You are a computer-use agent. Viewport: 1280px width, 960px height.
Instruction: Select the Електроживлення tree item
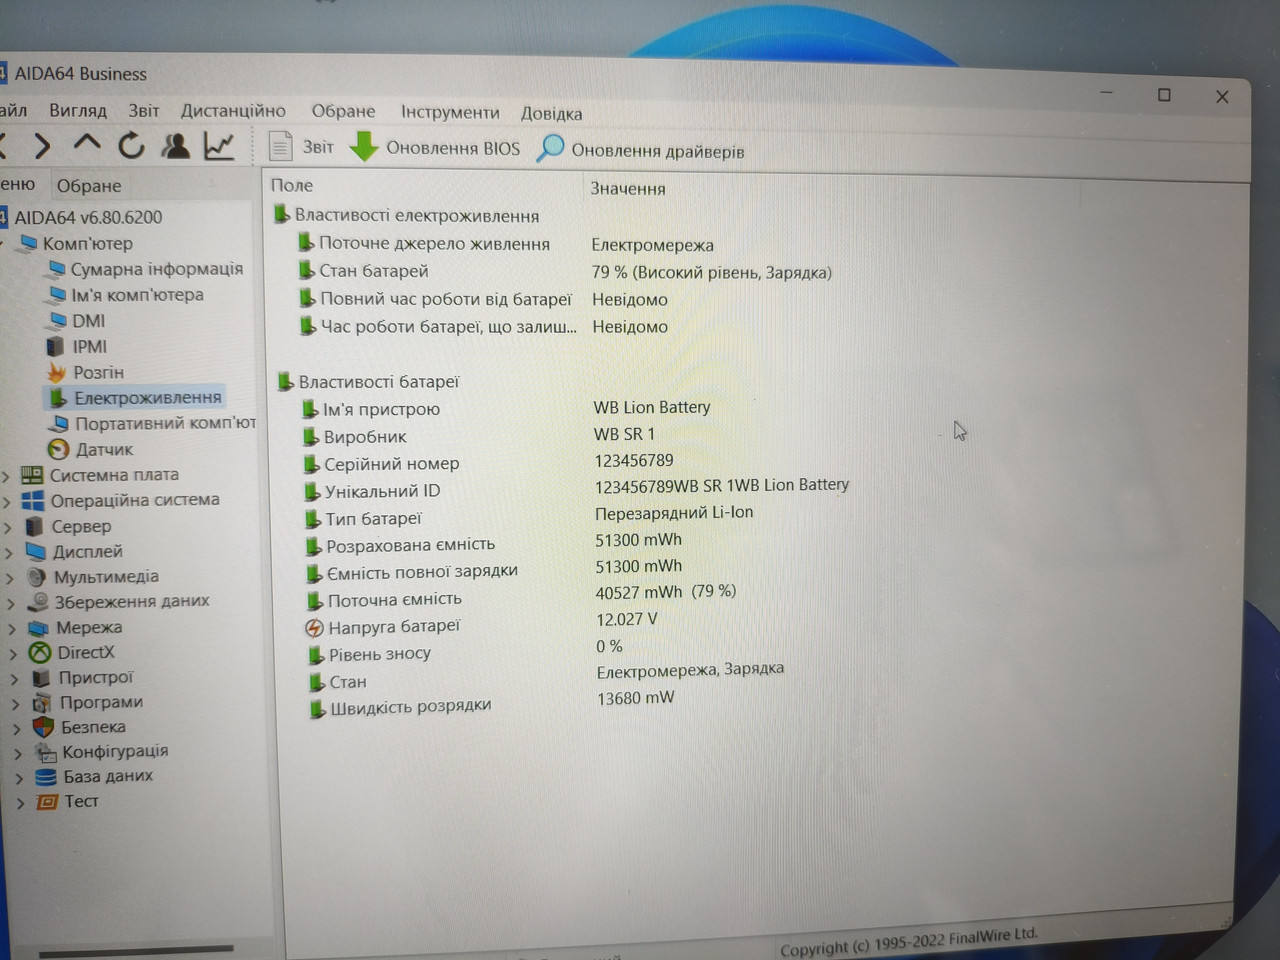148,398
